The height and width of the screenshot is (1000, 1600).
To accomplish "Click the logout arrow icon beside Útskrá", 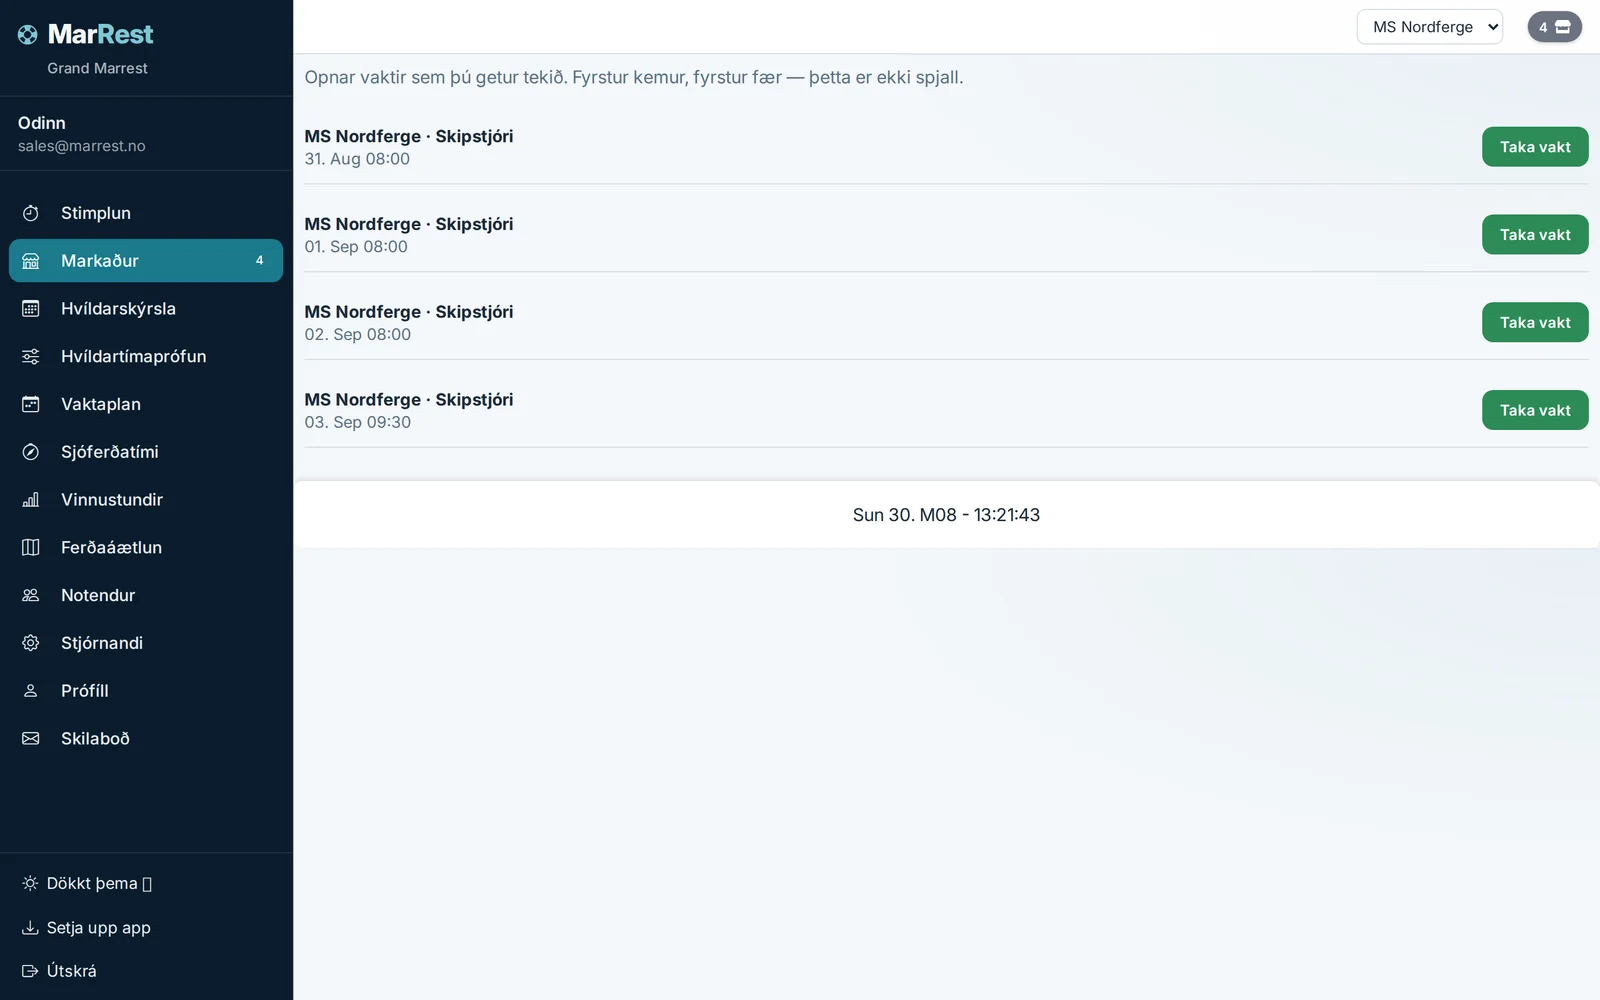I will [30, 971].
